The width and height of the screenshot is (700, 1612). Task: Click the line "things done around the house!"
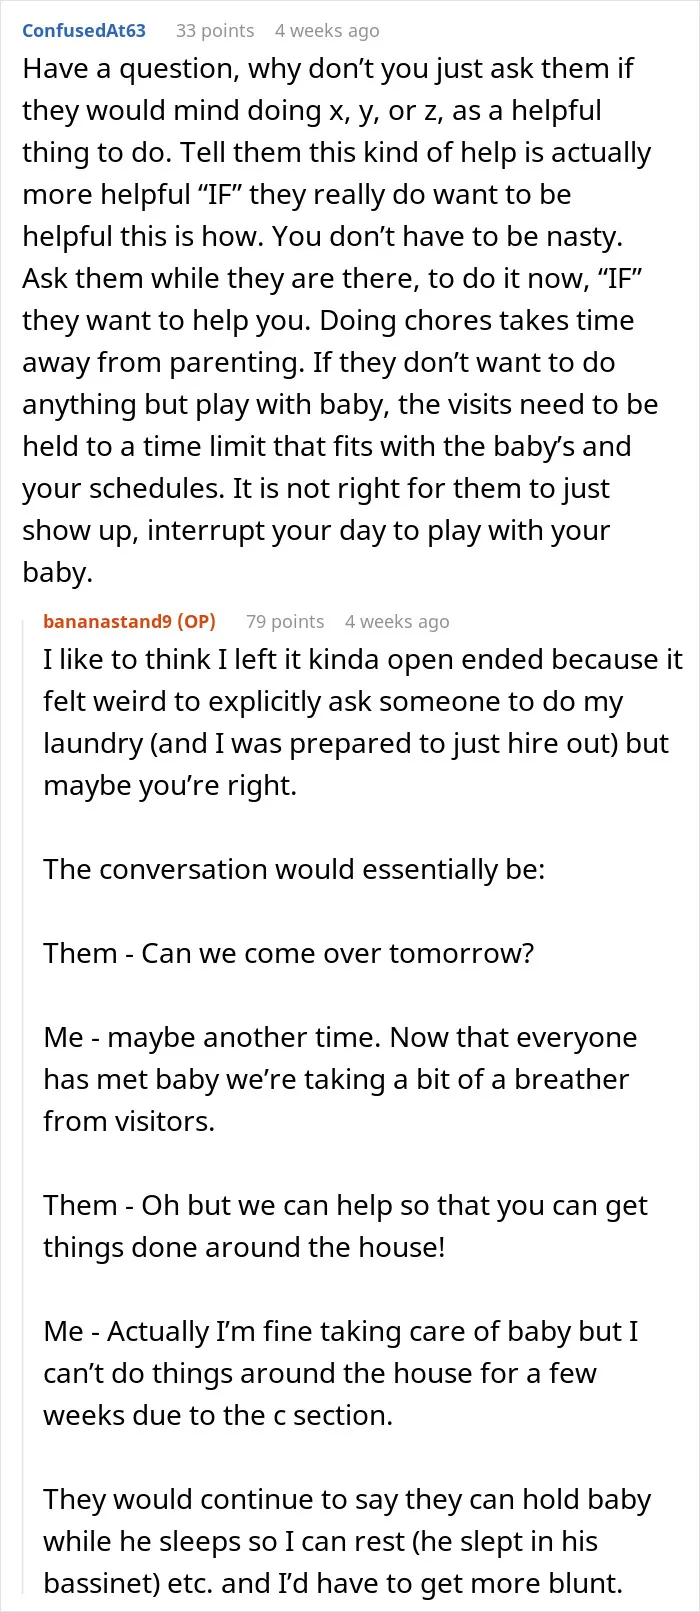tap(244, 1248)
